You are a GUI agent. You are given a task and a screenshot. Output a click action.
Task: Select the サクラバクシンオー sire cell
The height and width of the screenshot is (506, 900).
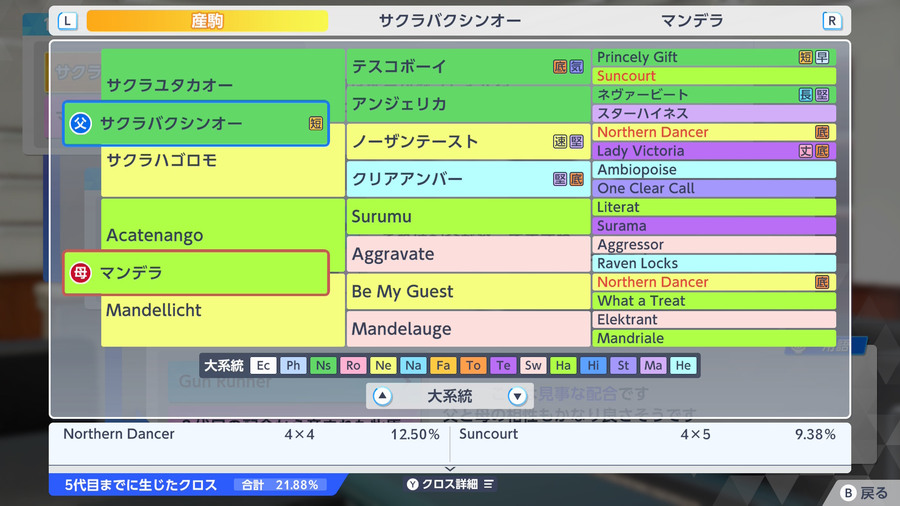pyautogui.click(x=196, y=123)
